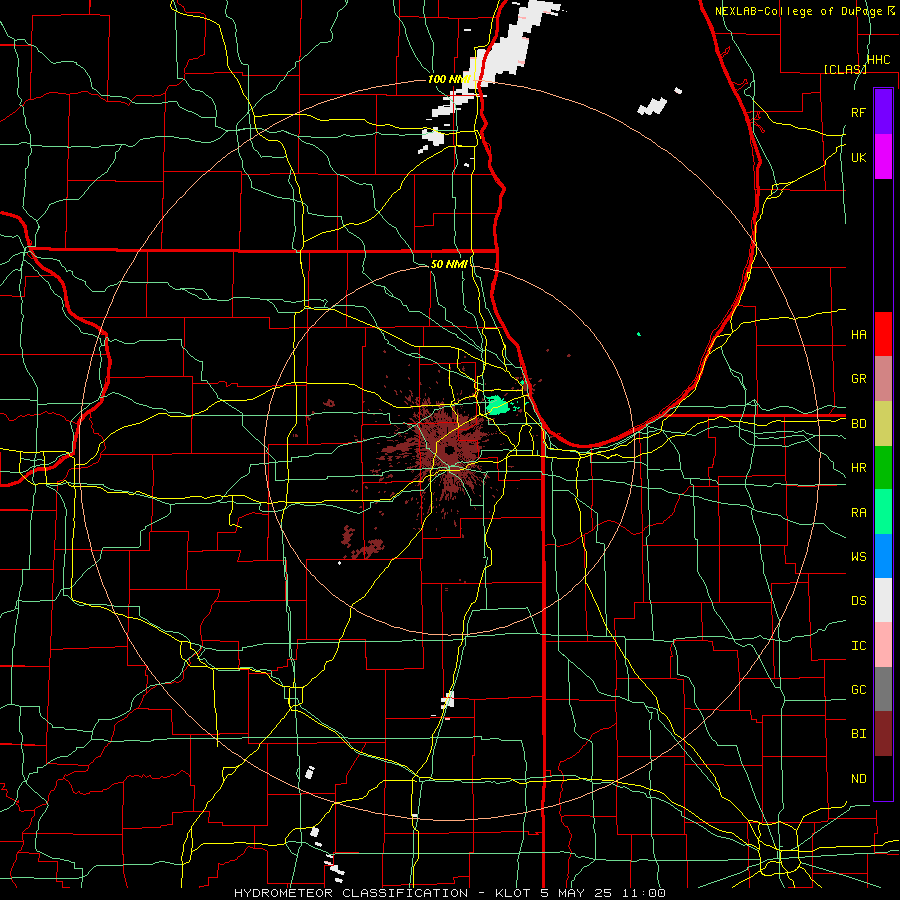Image resolution: width=900 pixels, height=900 pixels.
Task: Click the 'HYDROMETEOR CLASSIFICATION' title text
Action: point(351,893)
